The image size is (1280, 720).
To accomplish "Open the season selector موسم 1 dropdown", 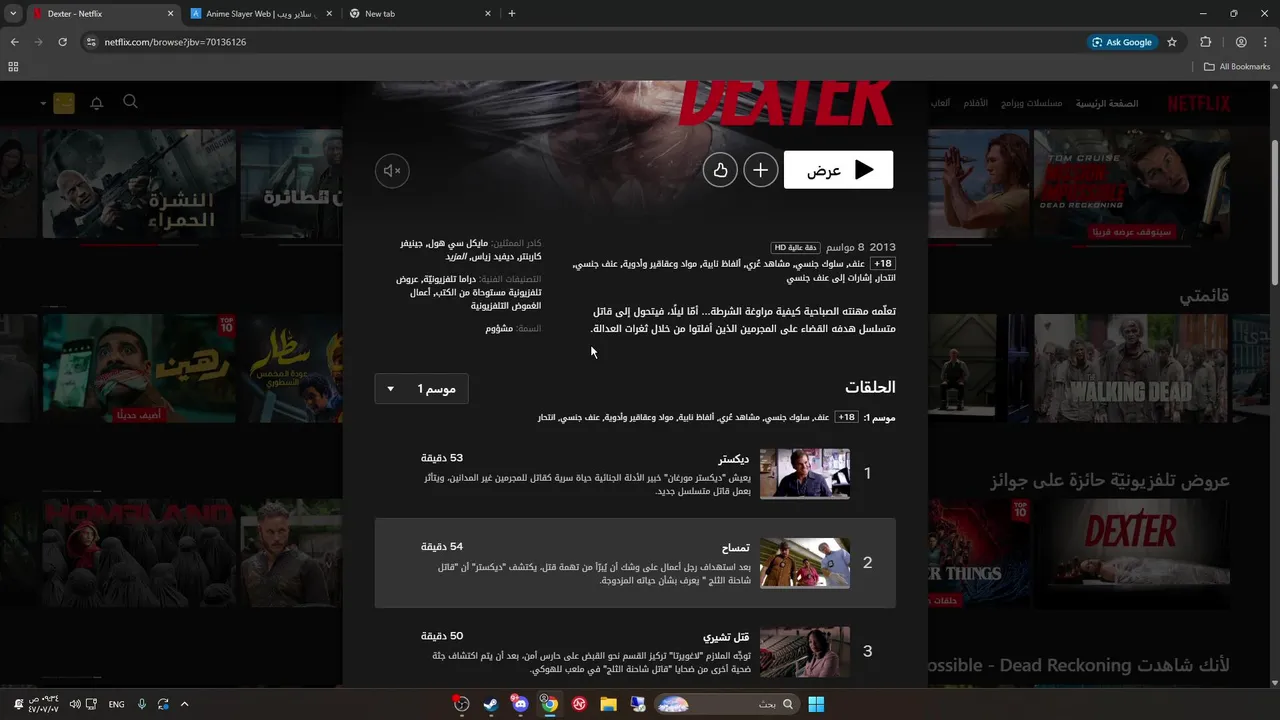I will (421, 388).
